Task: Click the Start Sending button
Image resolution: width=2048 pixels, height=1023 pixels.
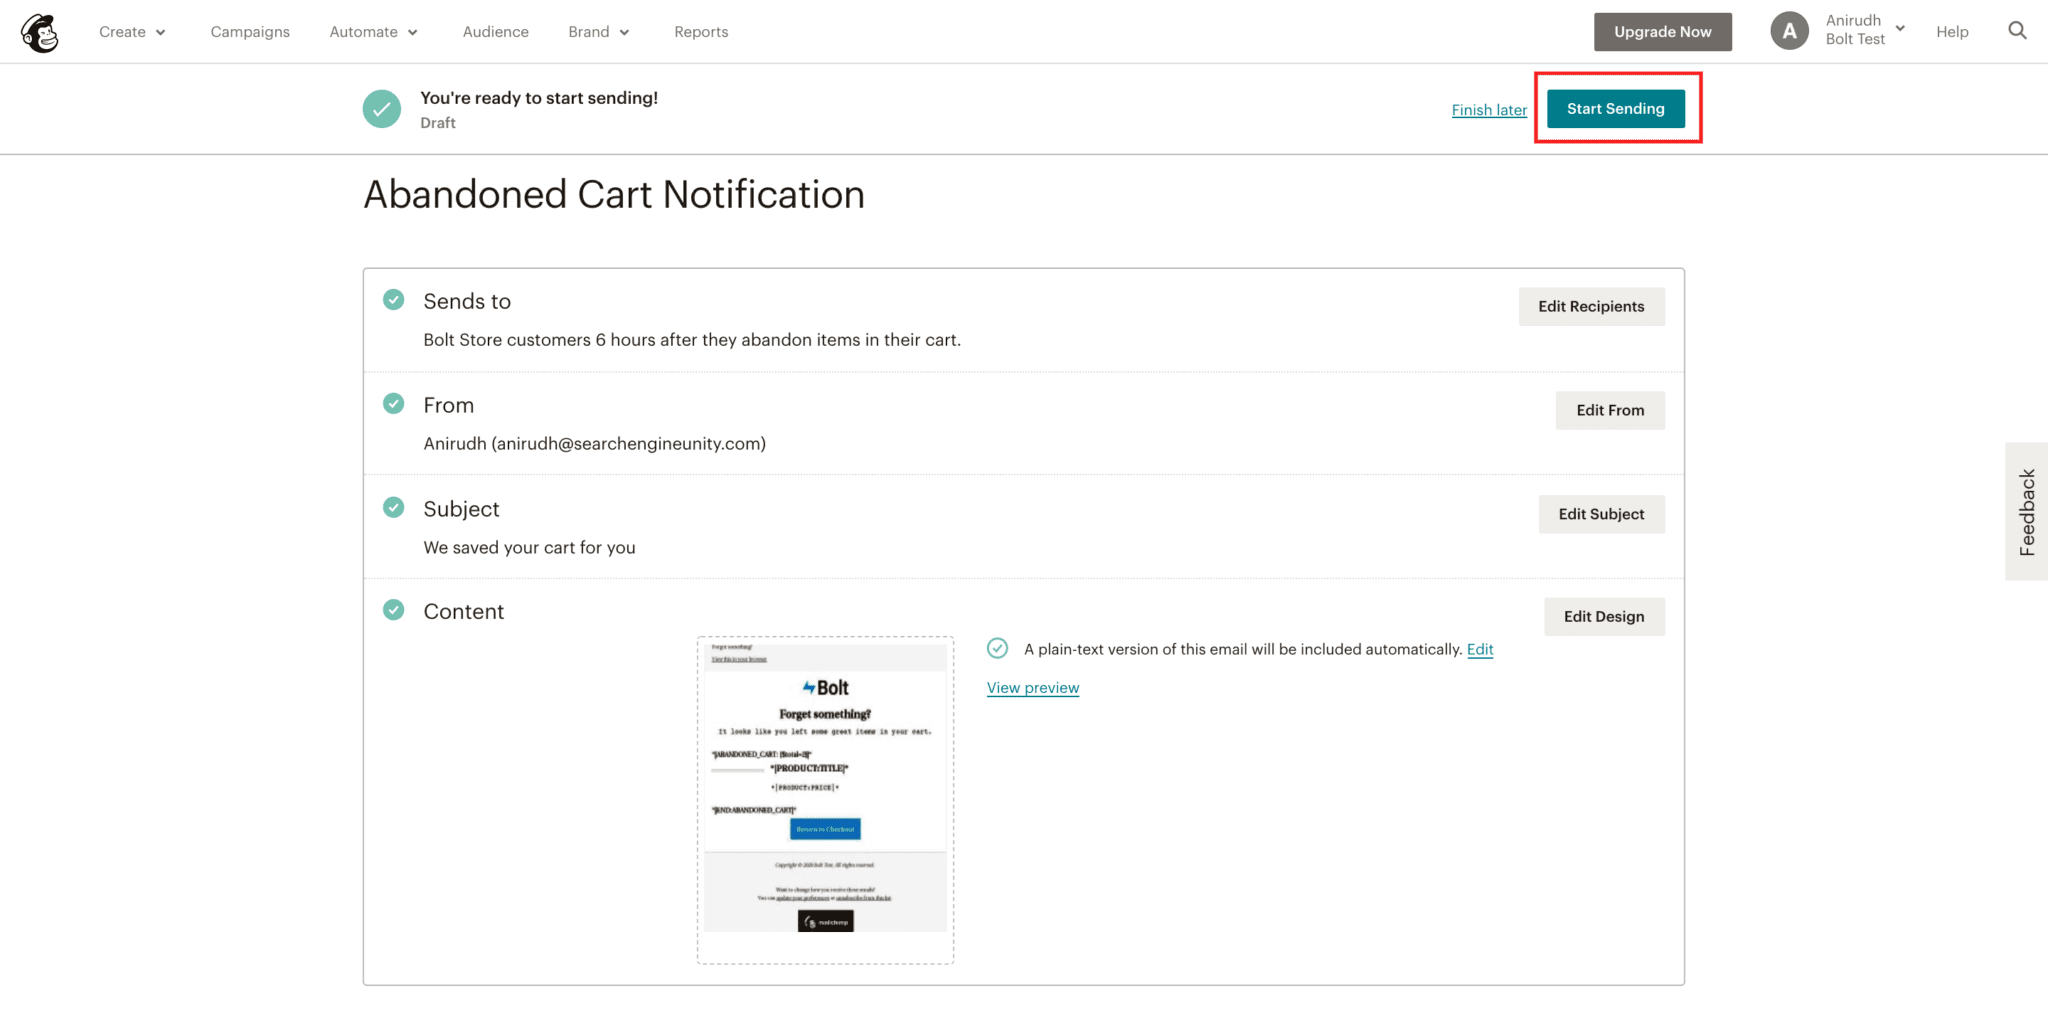Action: tap(1615, 109)
